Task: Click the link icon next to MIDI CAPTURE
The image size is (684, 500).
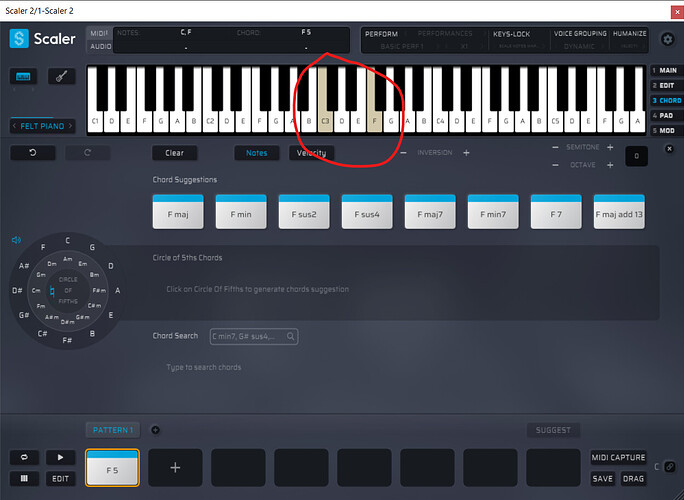Action: (669, 467)
